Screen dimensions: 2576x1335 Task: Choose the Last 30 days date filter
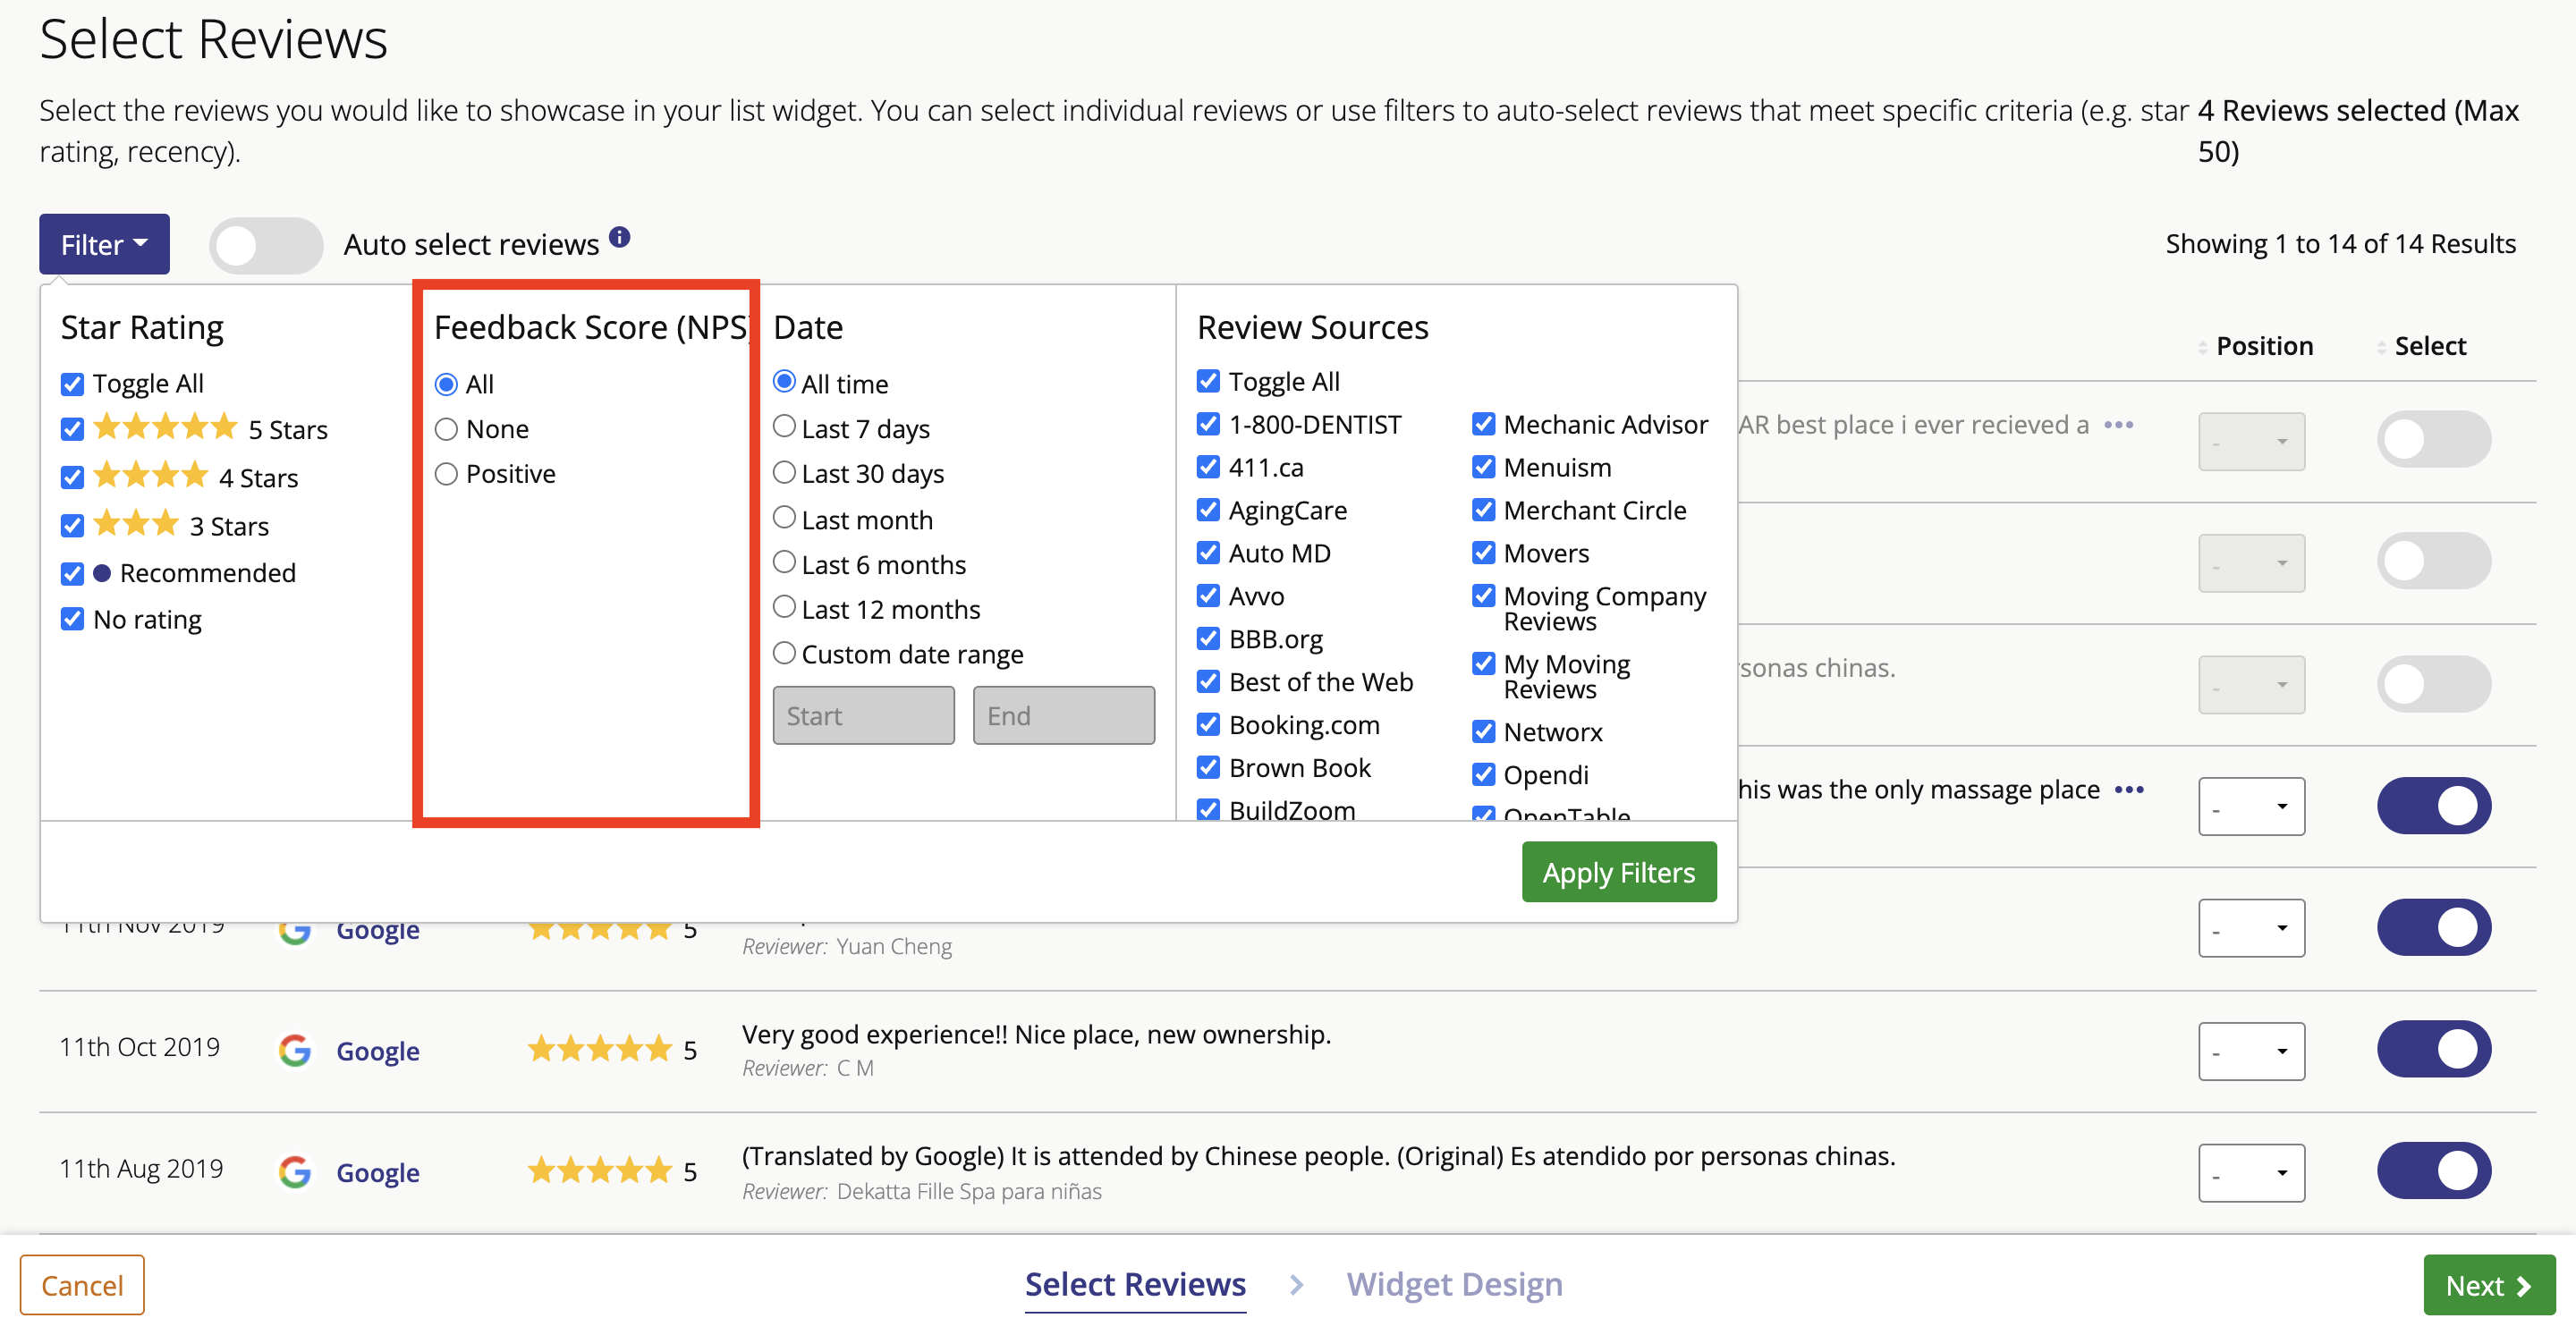[x=784, y=472]
